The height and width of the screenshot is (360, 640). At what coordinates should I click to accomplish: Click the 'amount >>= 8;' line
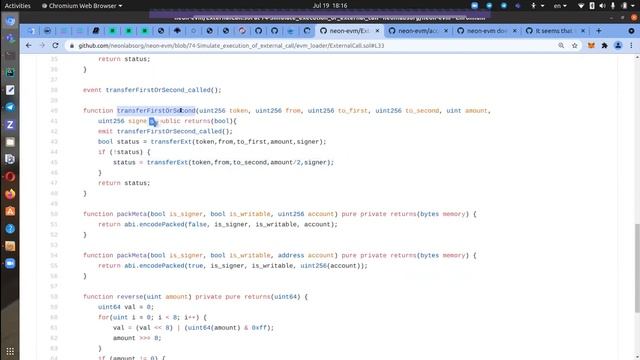click(x=137, y=338)
